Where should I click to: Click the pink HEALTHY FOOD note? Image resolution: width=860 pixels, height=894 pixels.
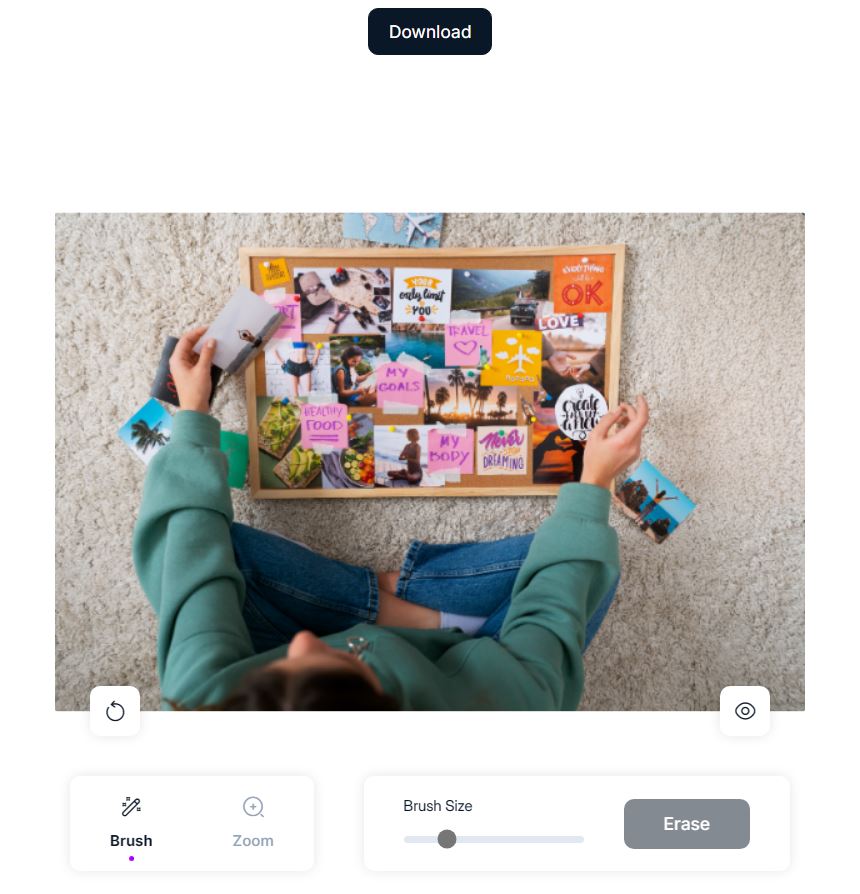[x=324, y=425]
